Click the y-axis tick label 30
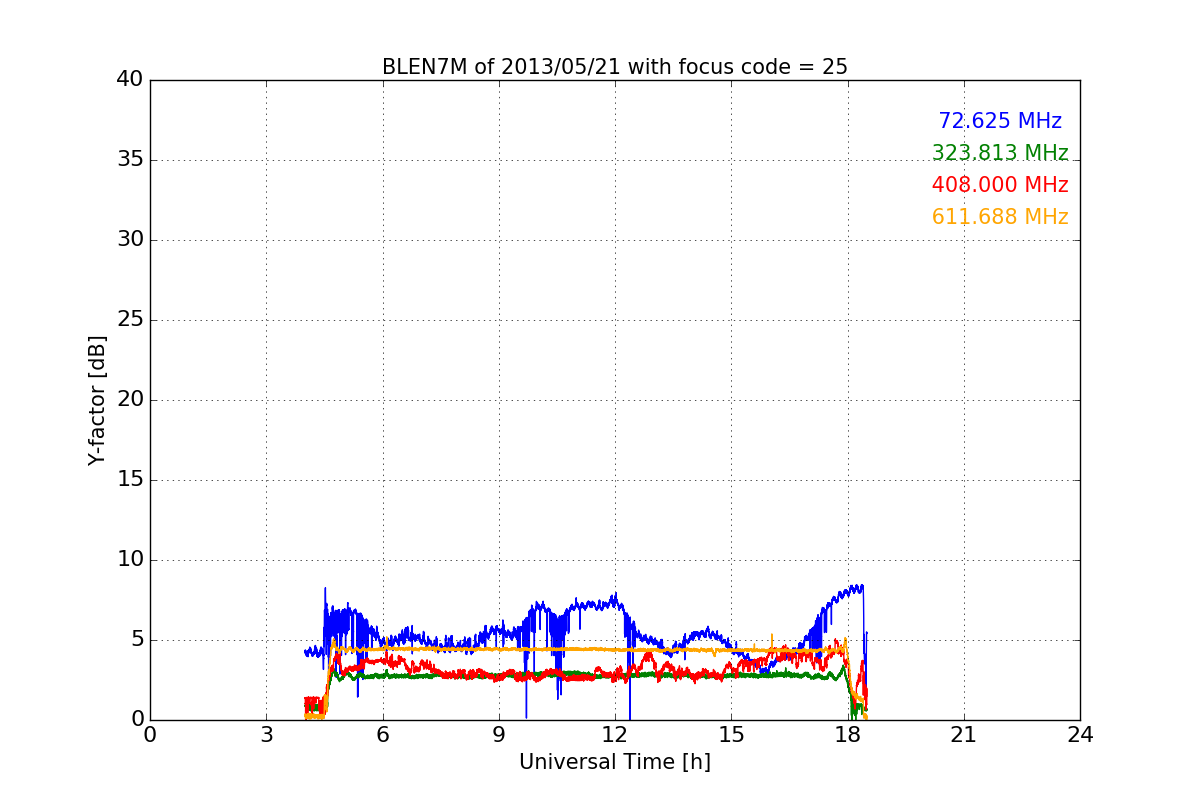 [x=129, y=240]
